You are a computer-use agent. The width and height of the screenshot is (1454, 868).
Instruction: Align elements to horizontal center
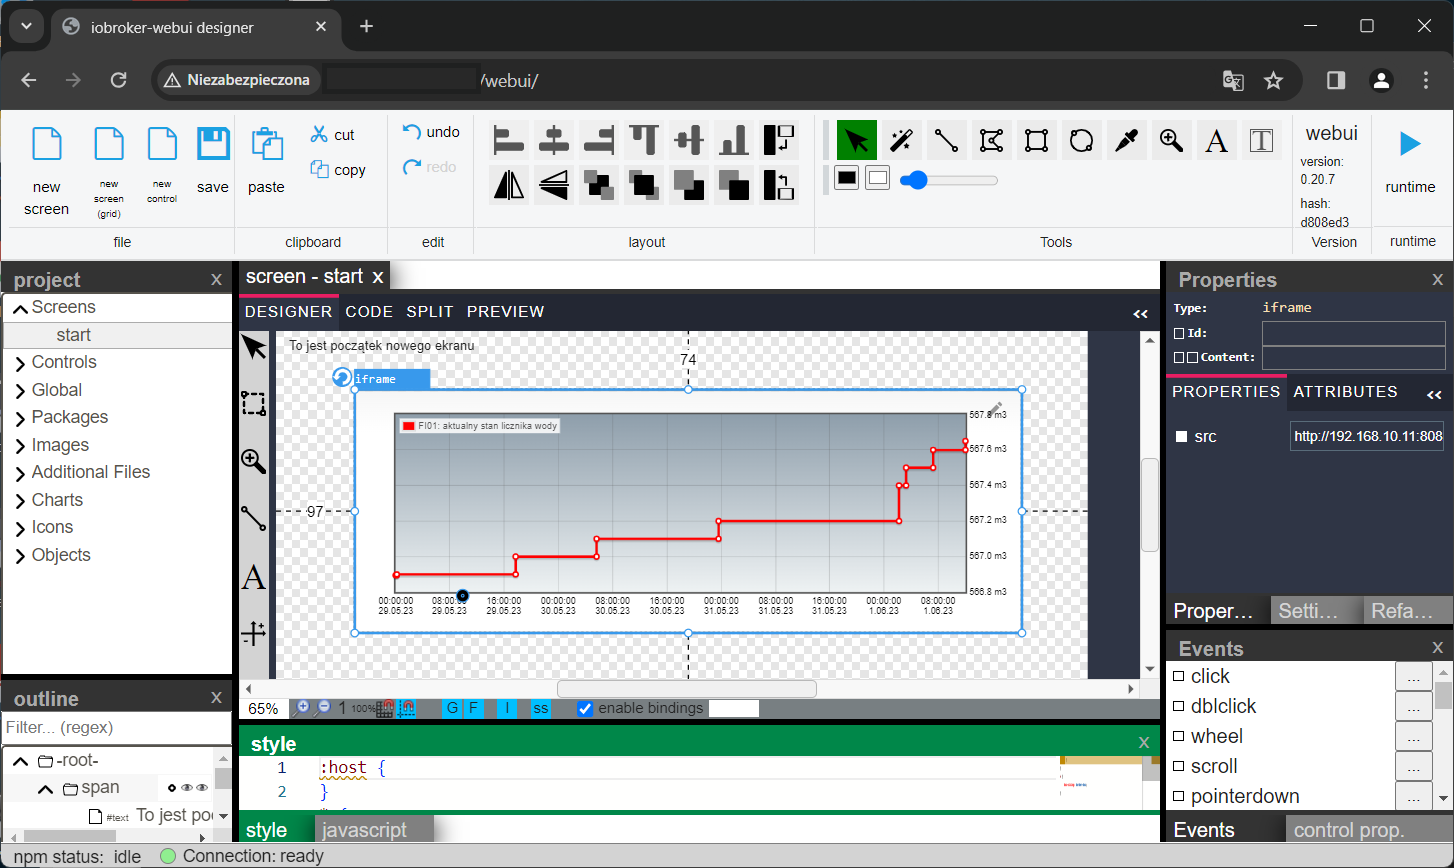click(554, 140)
